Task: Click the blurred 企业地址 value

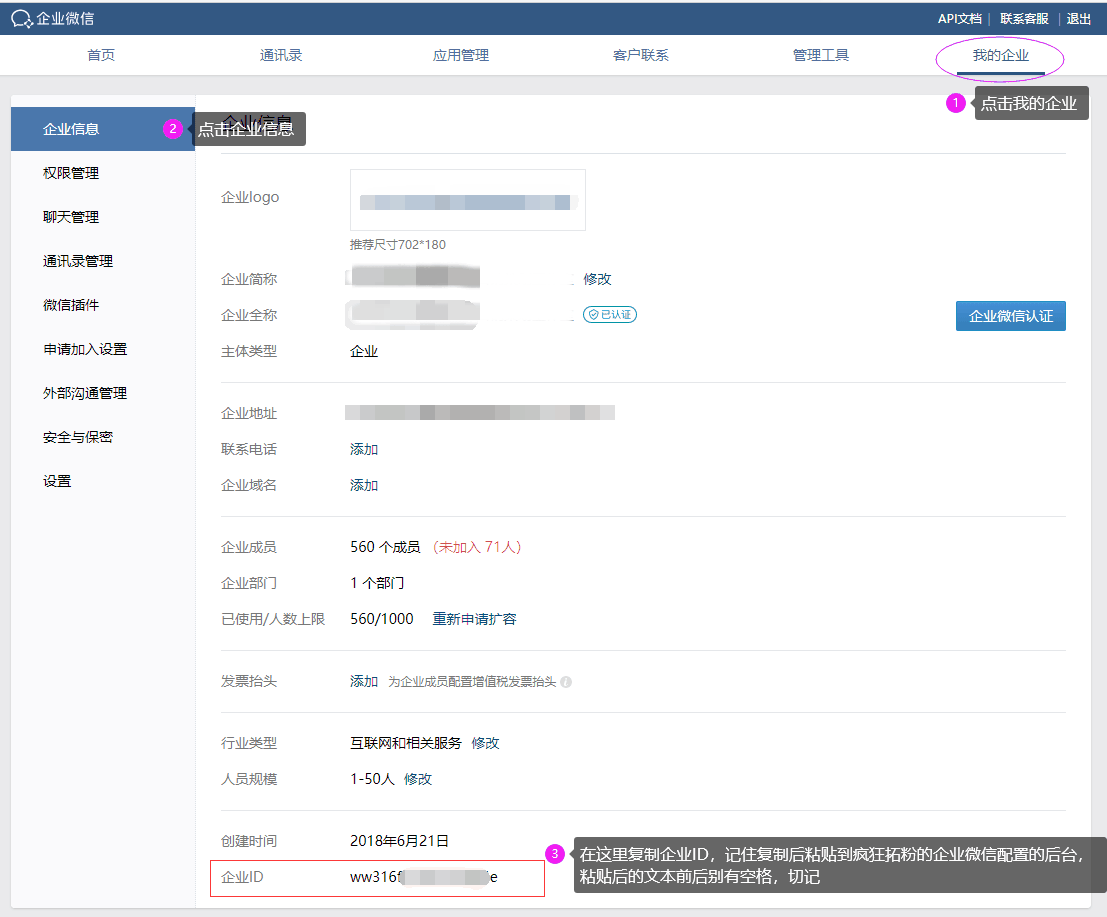Action: click(480, 413)
